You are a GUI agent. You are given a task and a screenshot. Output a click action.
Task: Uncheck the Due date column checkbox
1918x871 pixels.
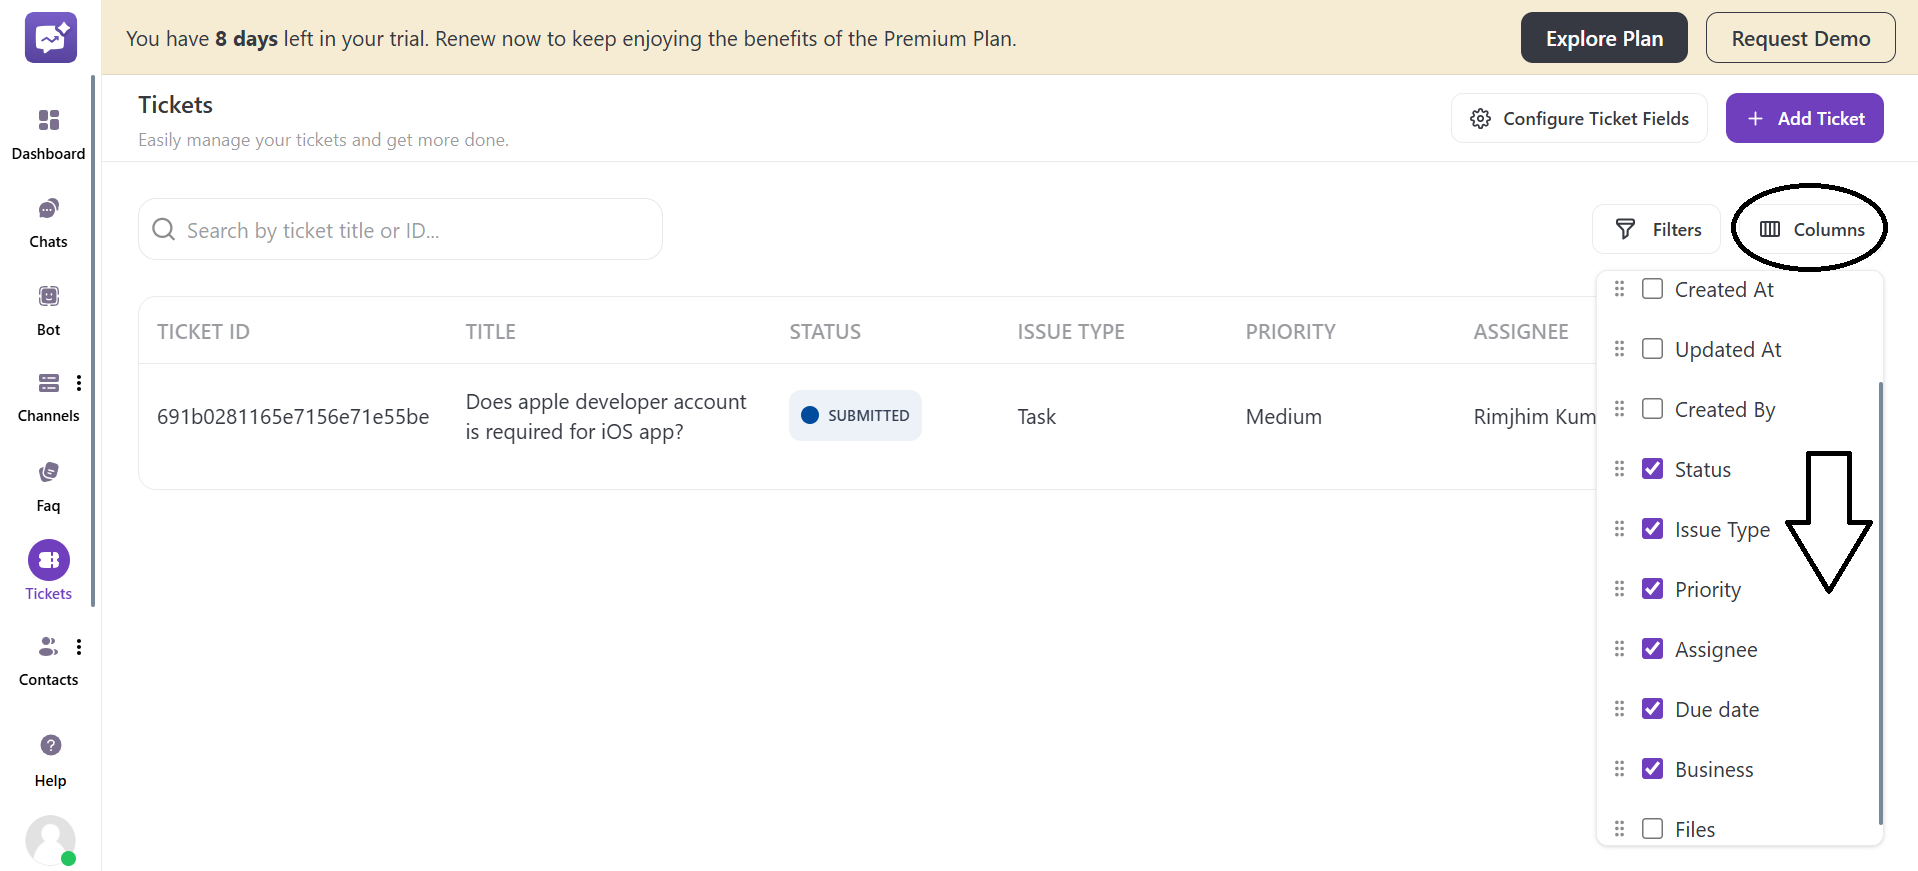(x=1653, y=709)
